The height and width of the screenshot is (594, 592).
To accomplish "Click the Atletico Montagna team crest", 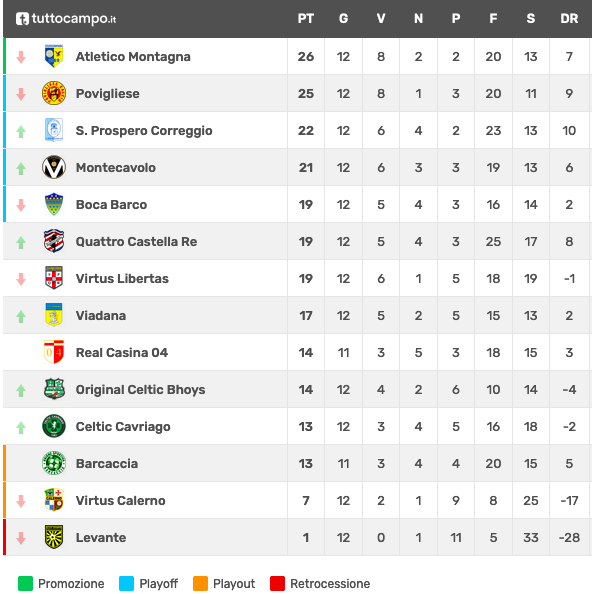I will [54, 56].
